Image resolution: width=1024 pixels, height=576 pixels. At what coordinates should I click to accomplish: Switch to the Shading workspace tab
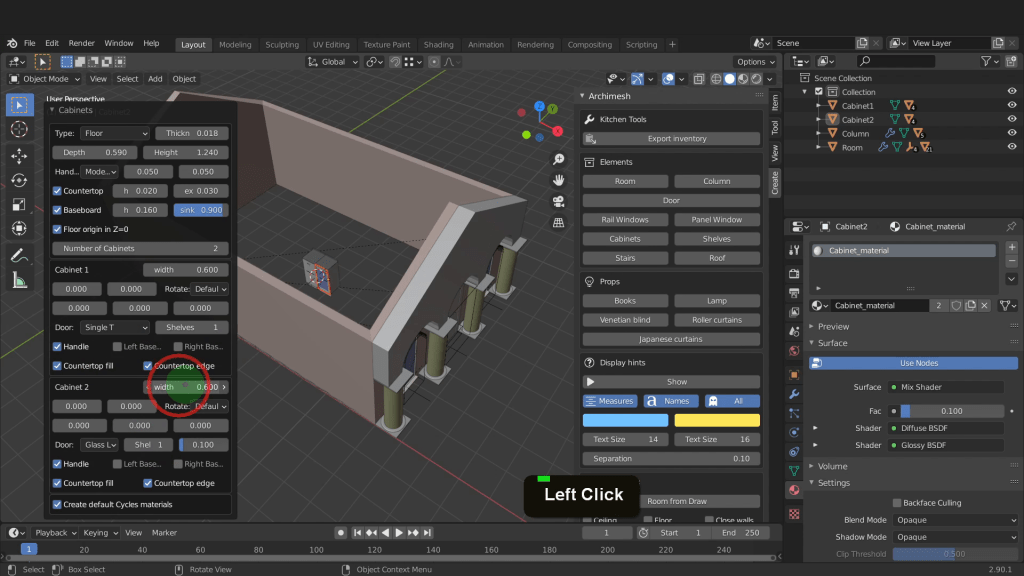point(438,44)
